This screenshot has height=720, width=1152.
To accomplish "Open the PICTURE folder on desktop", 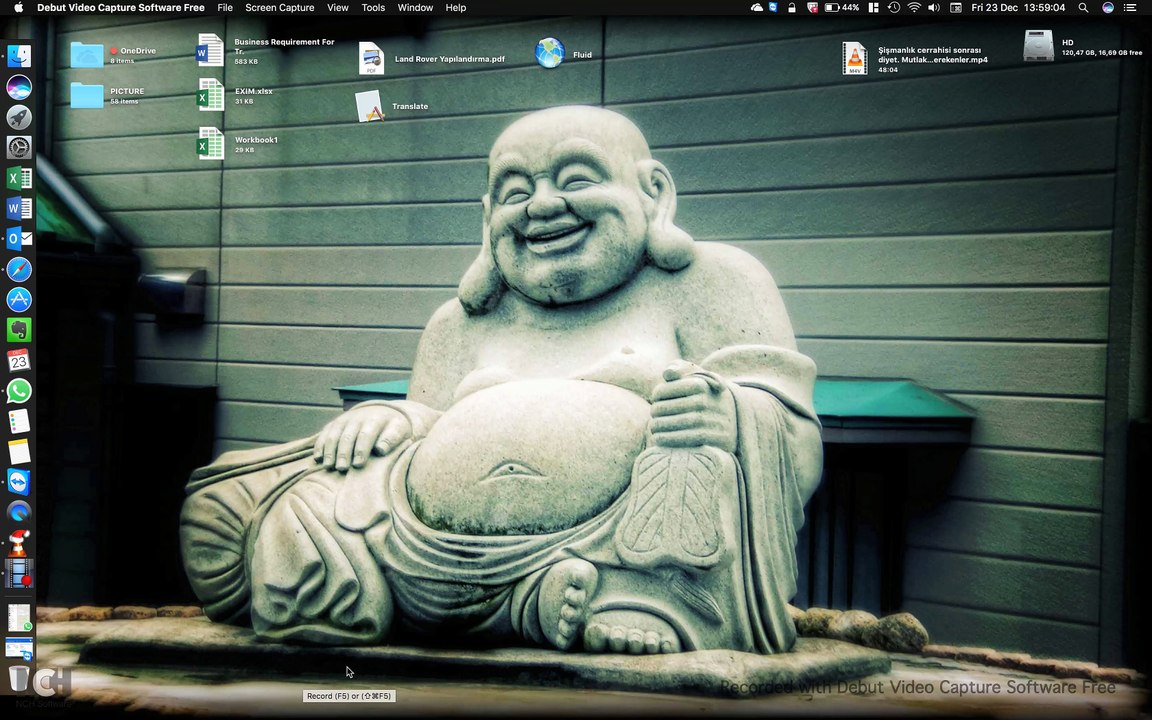I will pyautogui.click(x=87, y=95).
